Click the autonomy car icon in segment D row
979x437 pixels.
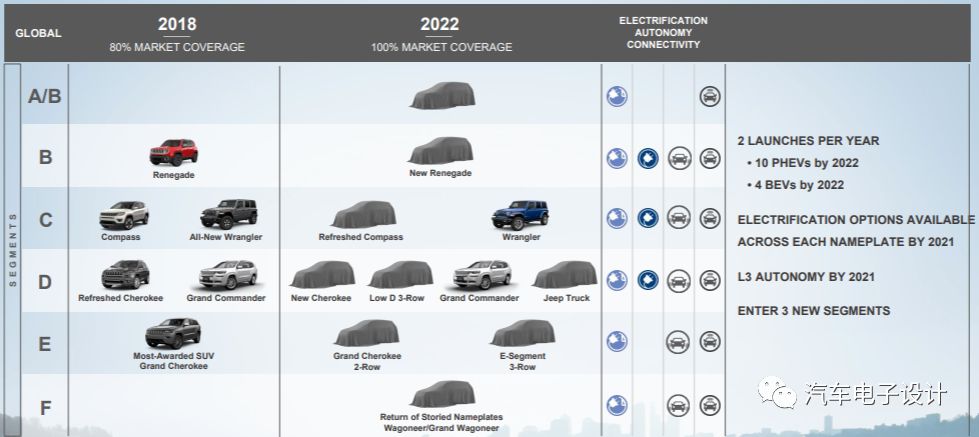[679, 280]
